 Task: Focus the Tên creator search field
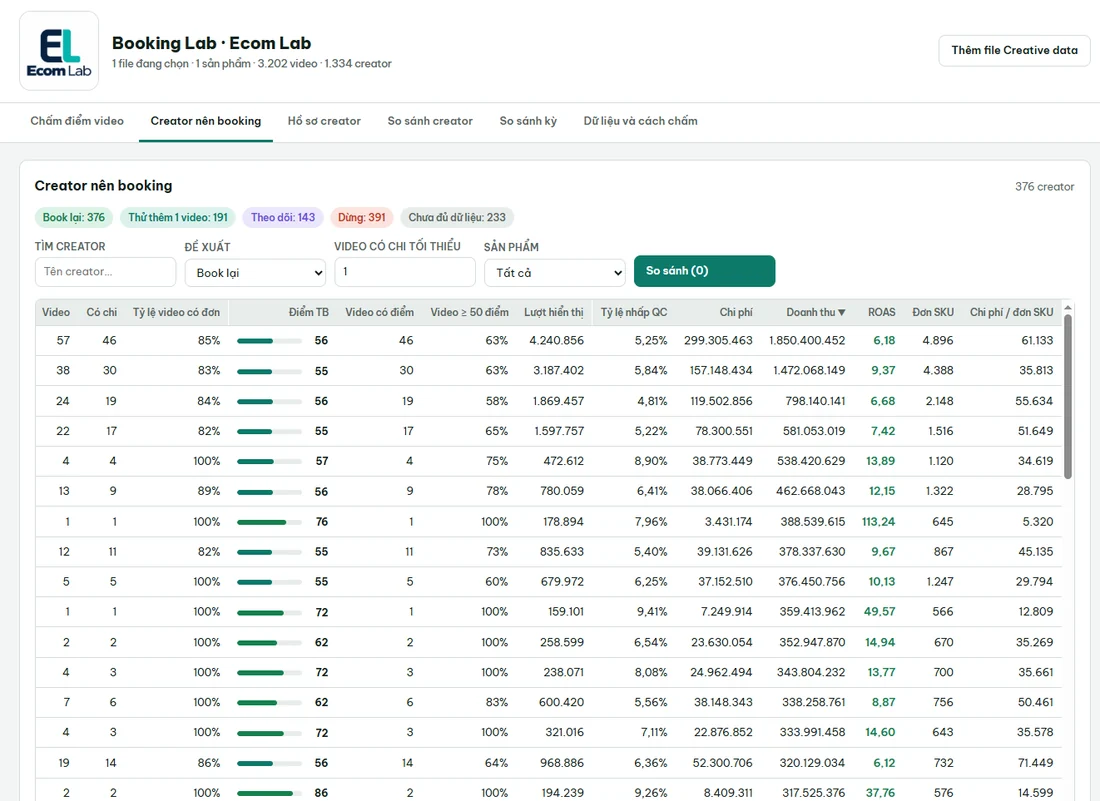(x=105, y=271)
